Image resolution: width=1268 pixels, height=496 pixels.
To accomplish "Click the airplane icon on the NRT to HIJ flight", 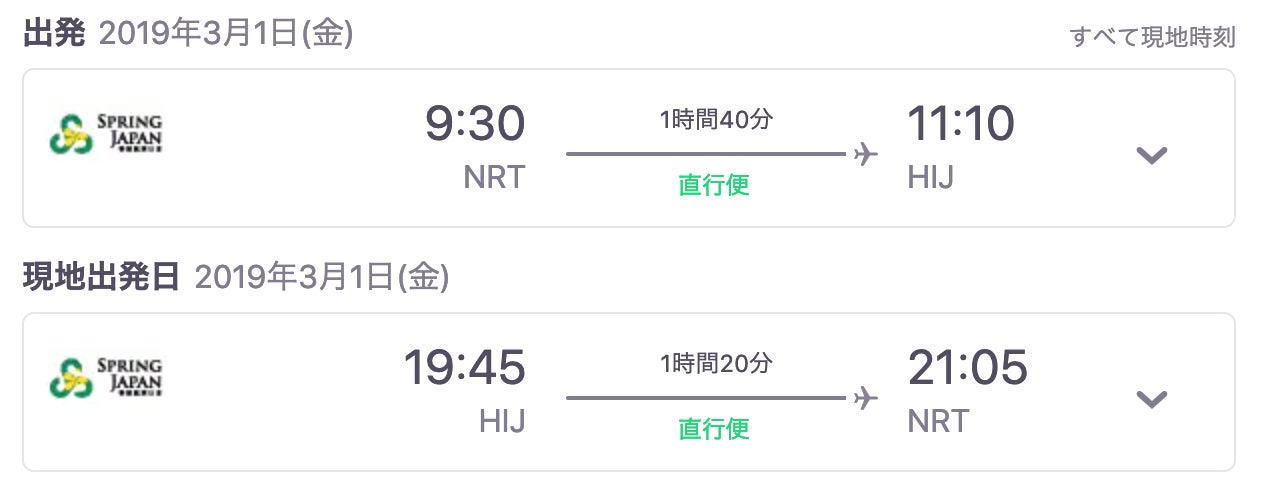I will pyautogui.click(x=866, y=154).
